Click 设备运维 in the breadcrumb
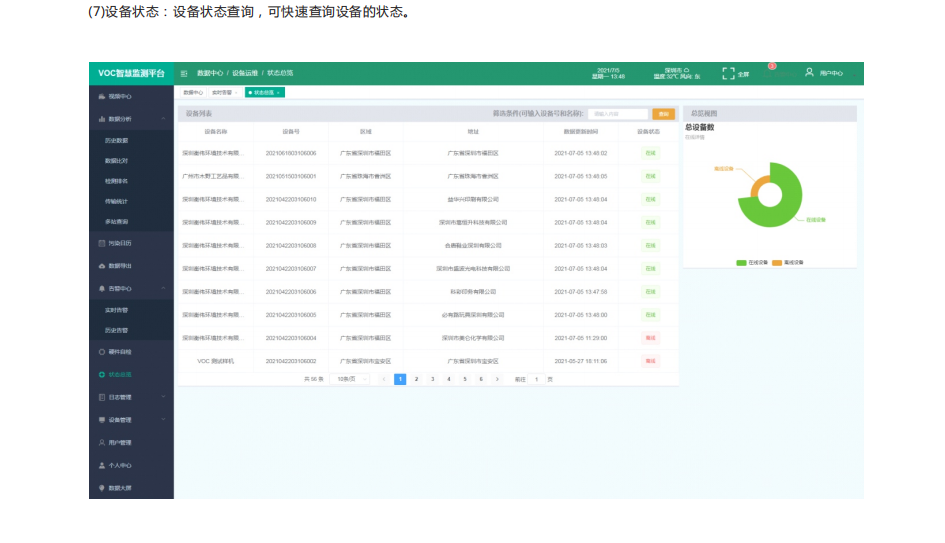 coord(245,74)
